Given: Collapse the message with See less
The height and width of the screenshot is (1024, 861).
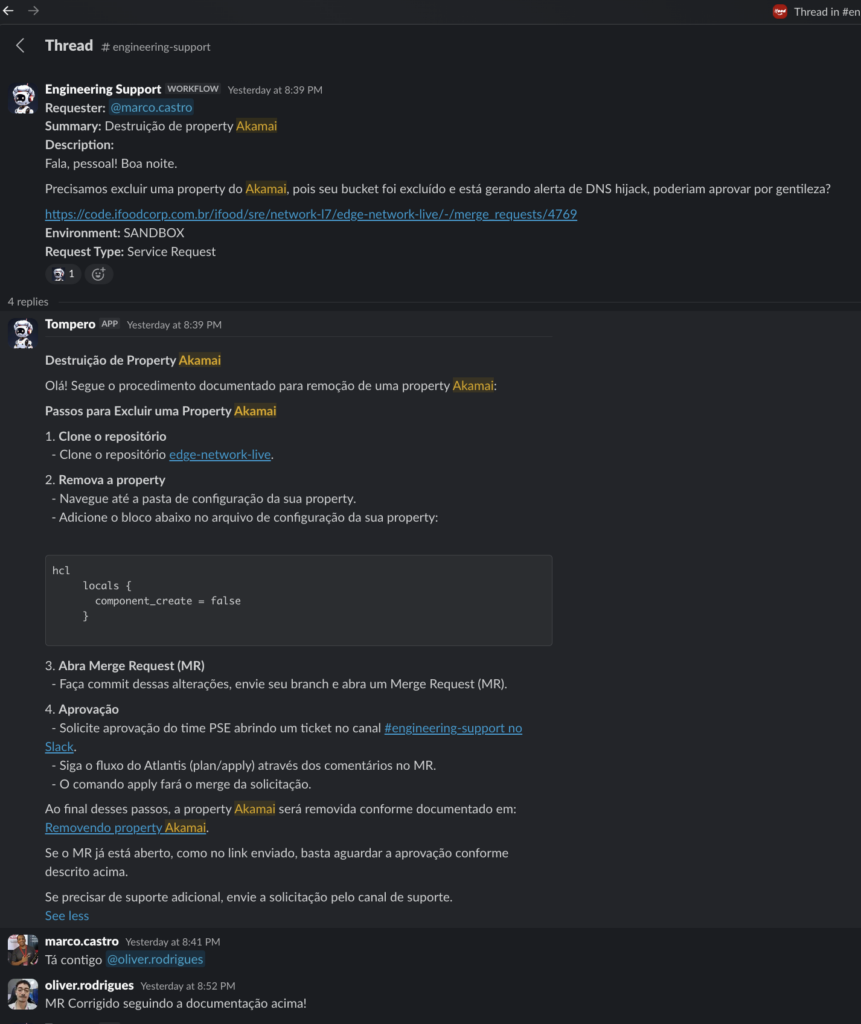Looking at the screenshot, I should click(x=67, y=916).
